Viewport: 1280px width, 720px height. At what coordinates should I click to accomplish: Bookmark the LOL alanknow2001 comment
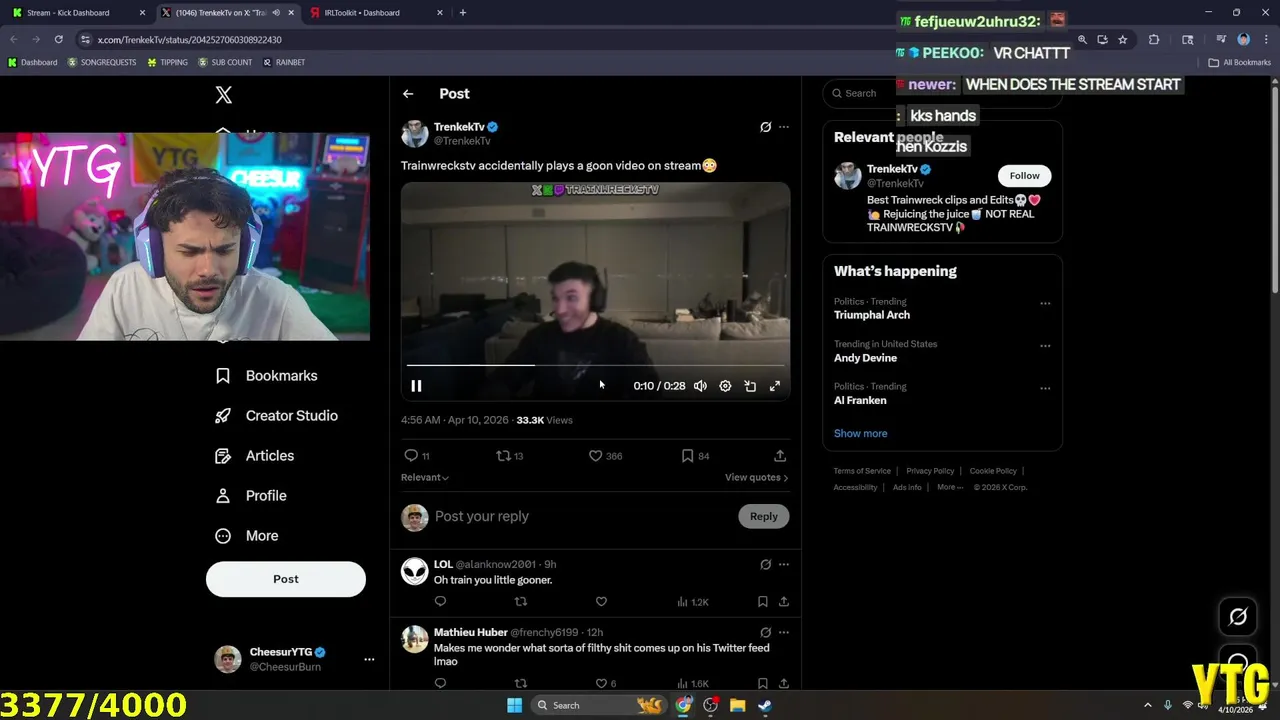[762, 602]
